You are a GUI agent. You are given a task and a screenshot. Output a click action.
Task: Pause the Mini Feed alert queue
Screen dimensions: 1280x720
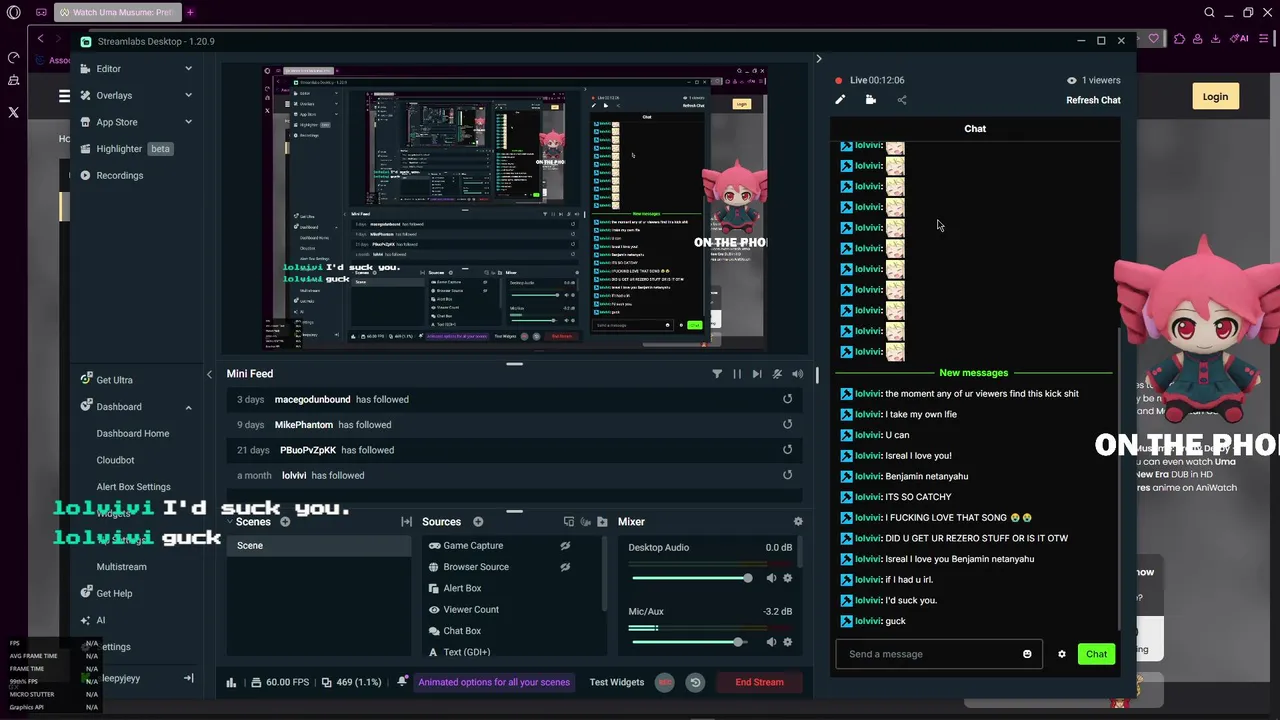737,374
